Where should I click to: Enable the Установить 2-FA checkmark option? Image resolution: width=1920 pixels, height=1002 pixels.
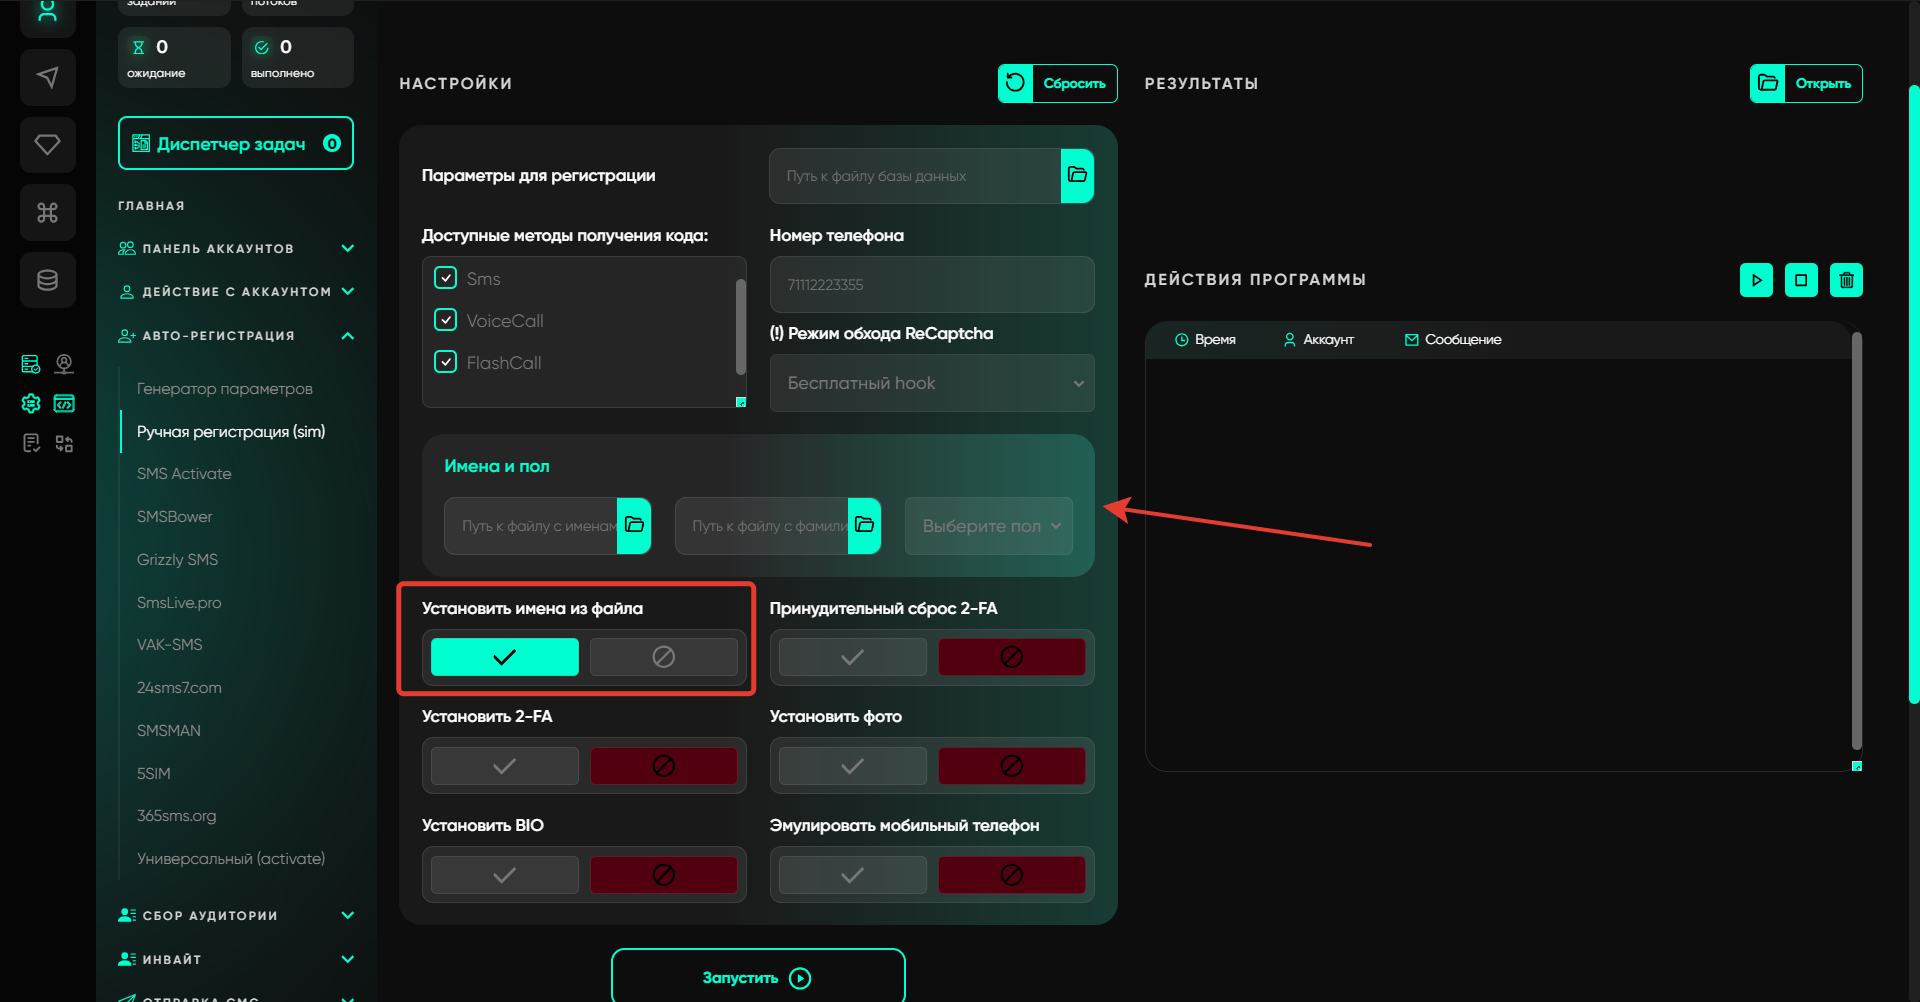pyautogui.click(x=505, y=766)
